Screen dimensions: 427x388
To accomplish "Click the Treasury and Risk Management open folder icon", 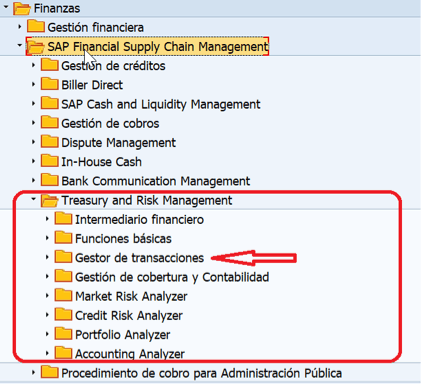I will 49,201.
